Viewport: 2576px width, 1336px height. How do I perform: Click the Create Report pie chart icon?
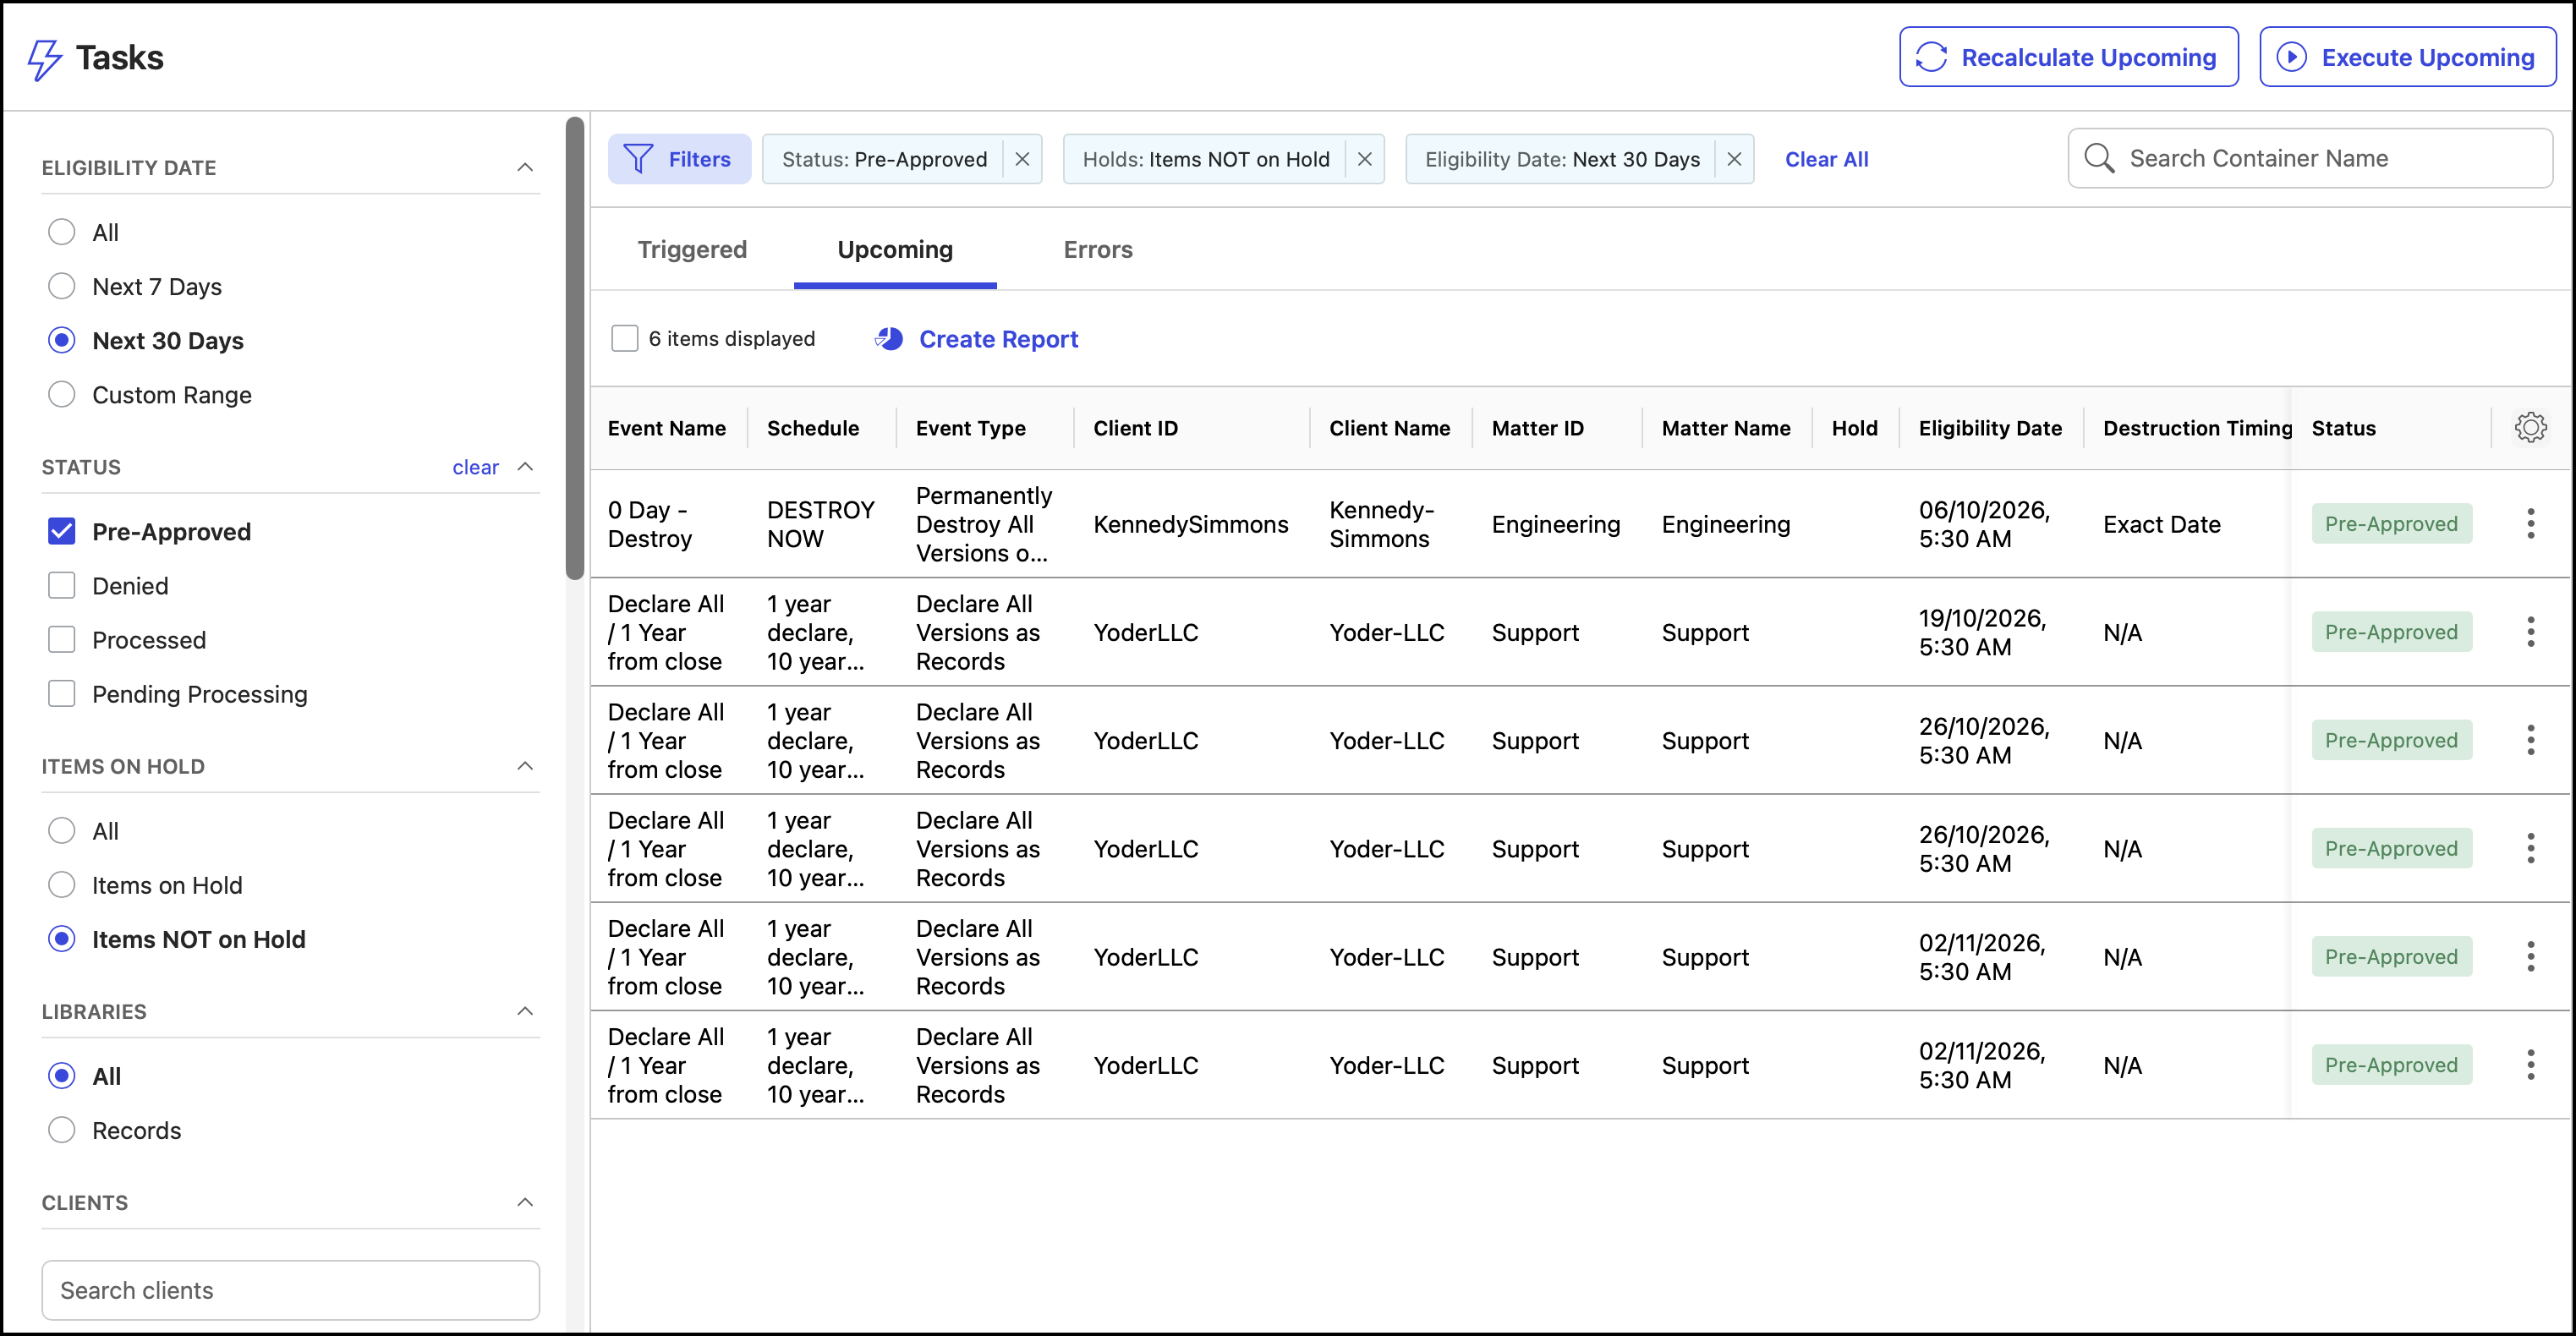click(888, 339)
